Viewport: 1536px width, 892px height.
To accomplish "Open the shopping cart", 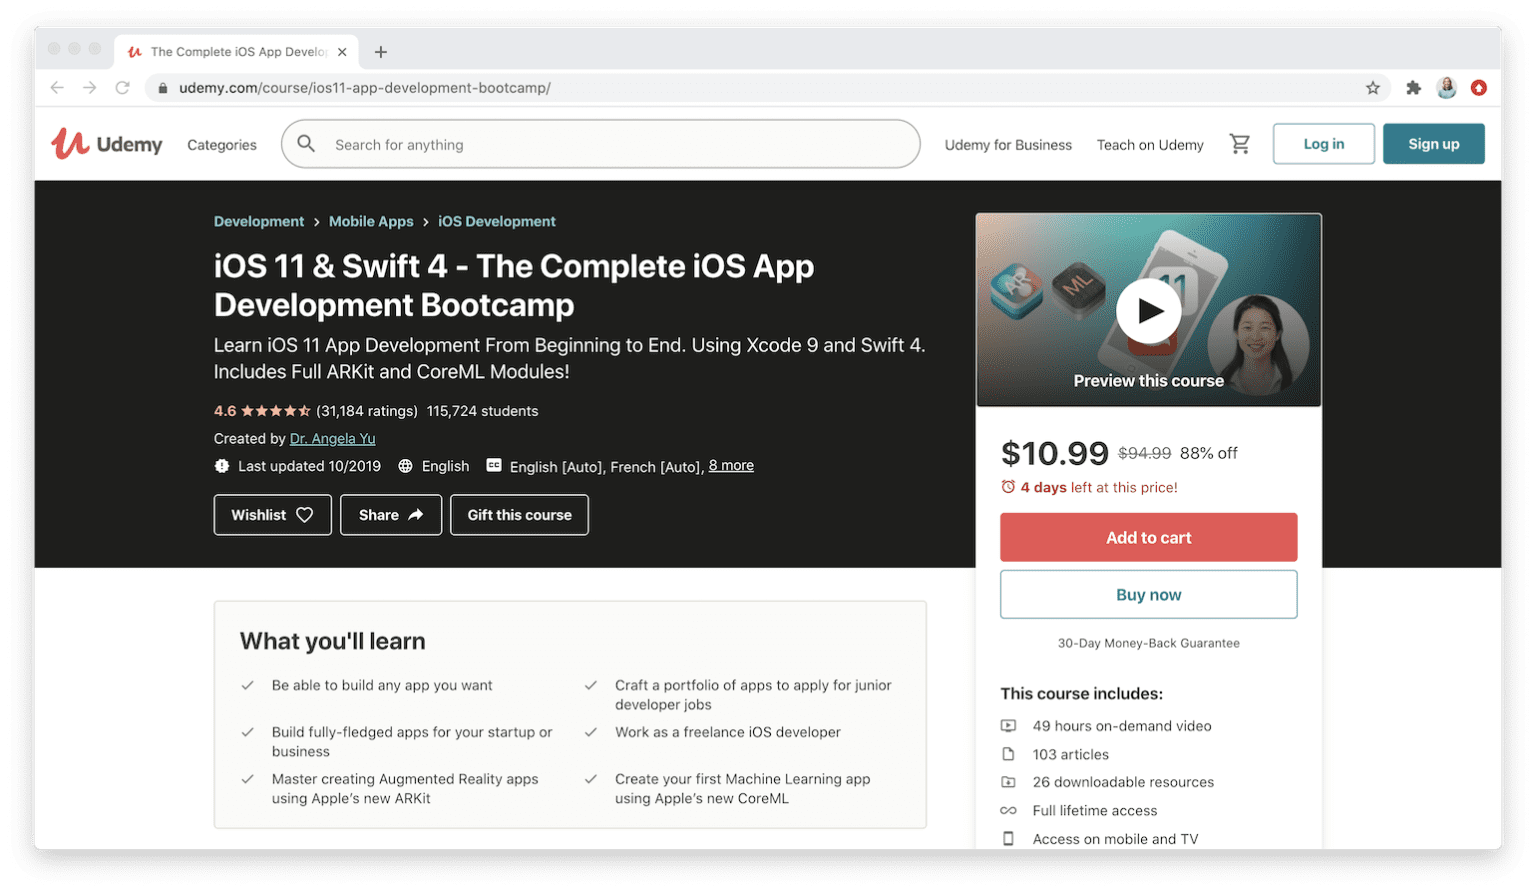I will tap(1240, 143).
